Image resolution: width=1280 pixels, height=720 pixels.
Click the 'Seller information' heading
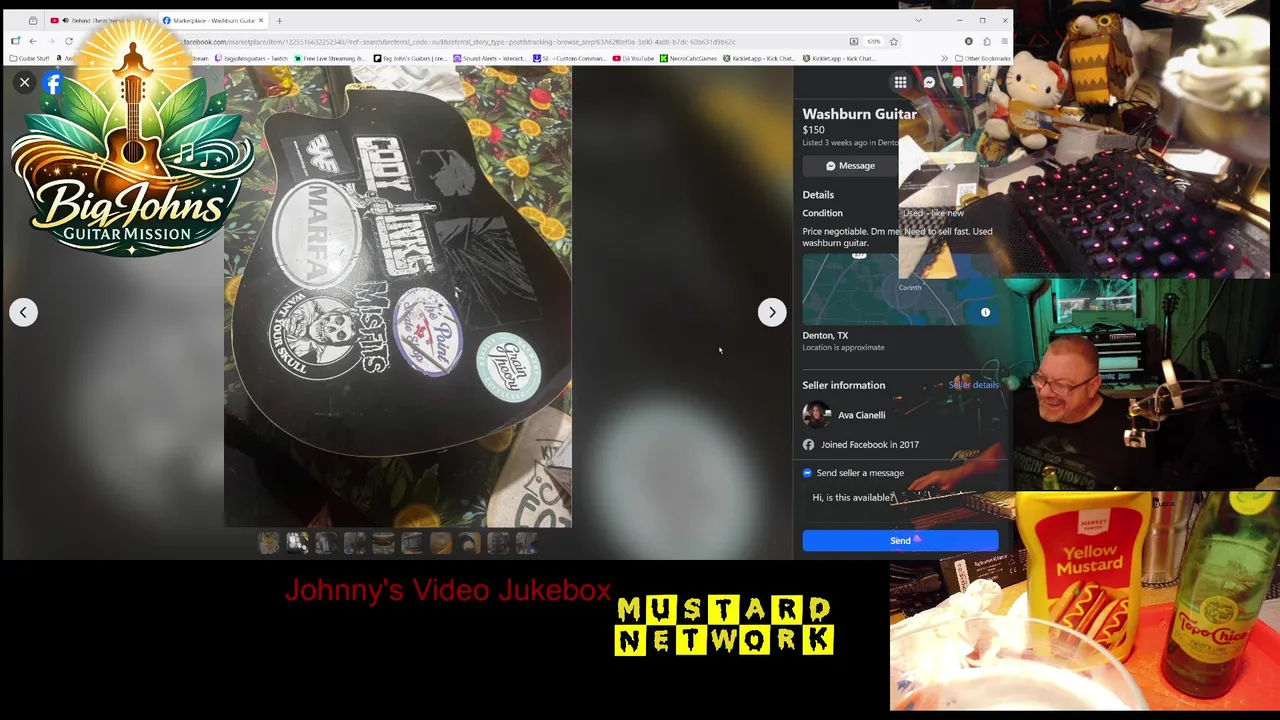(x=843, y=385)
